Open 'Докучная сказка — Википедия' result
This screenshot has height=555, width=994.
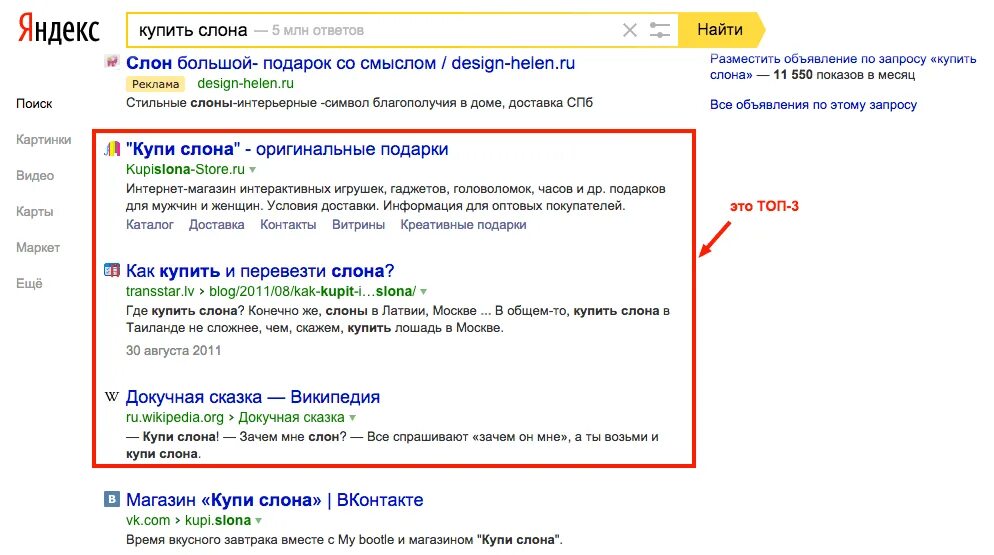point(253,397)
